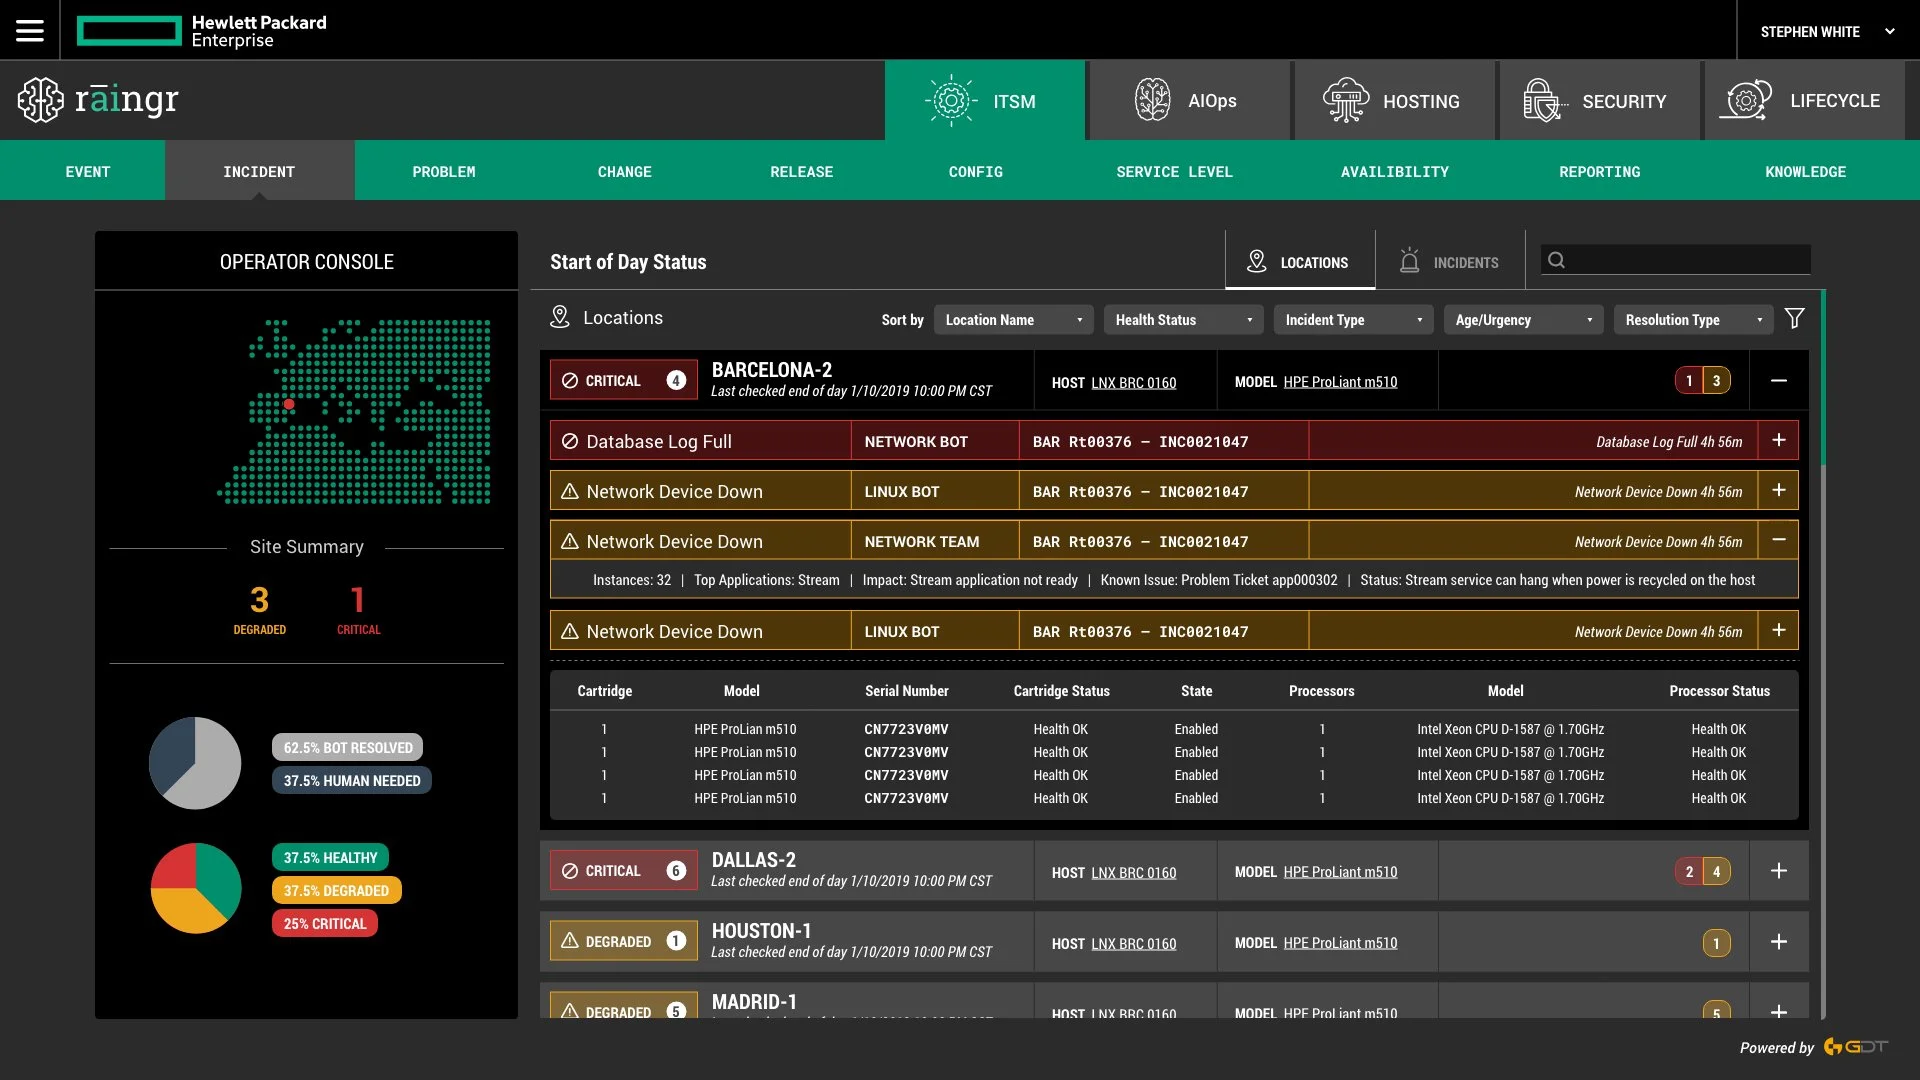The height and width of the screenshot is (1080, 1920).
Task: Click the filter funnel icon
Action: pyautogui.click(x=1795, y=319)
